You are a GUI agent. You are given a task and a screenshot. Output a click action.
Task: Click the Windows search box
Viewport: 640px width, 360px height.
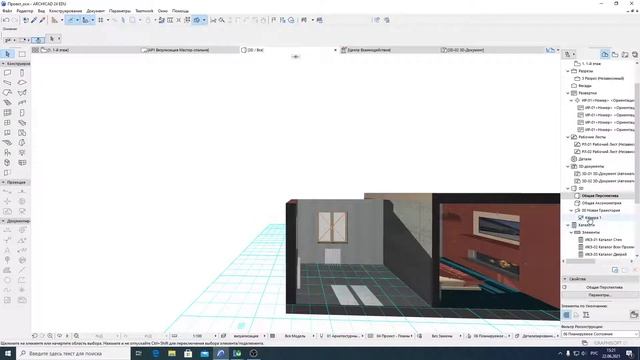pos(73,353)
